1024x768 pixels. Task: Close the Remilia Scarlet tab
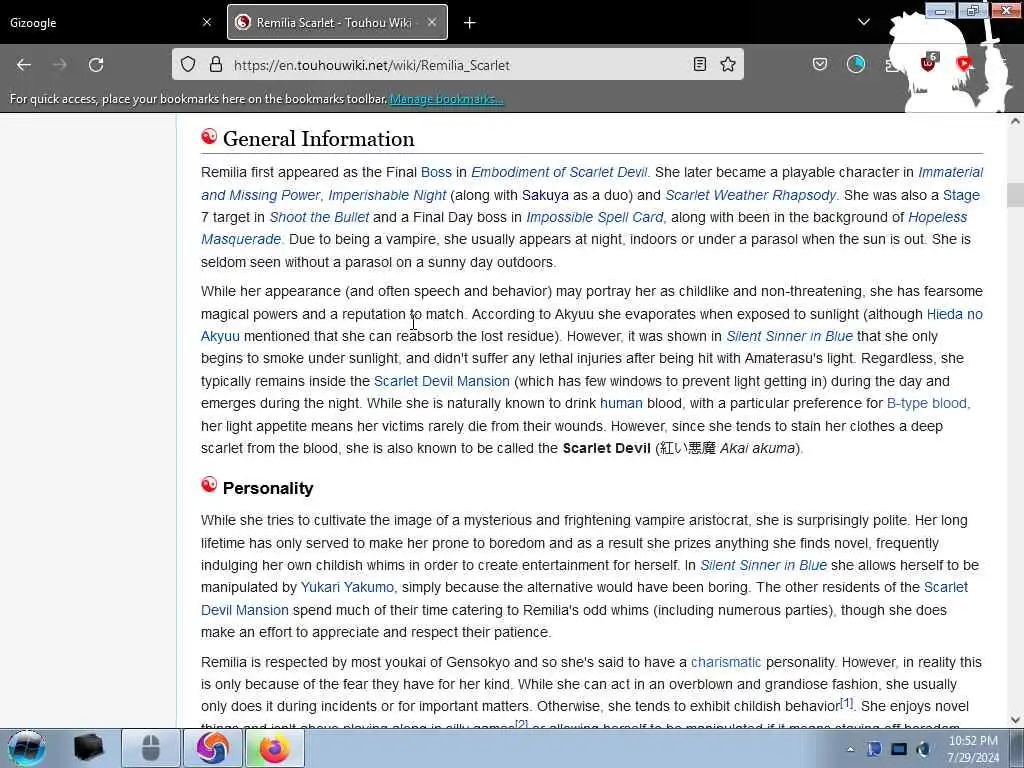coord(432,22)
